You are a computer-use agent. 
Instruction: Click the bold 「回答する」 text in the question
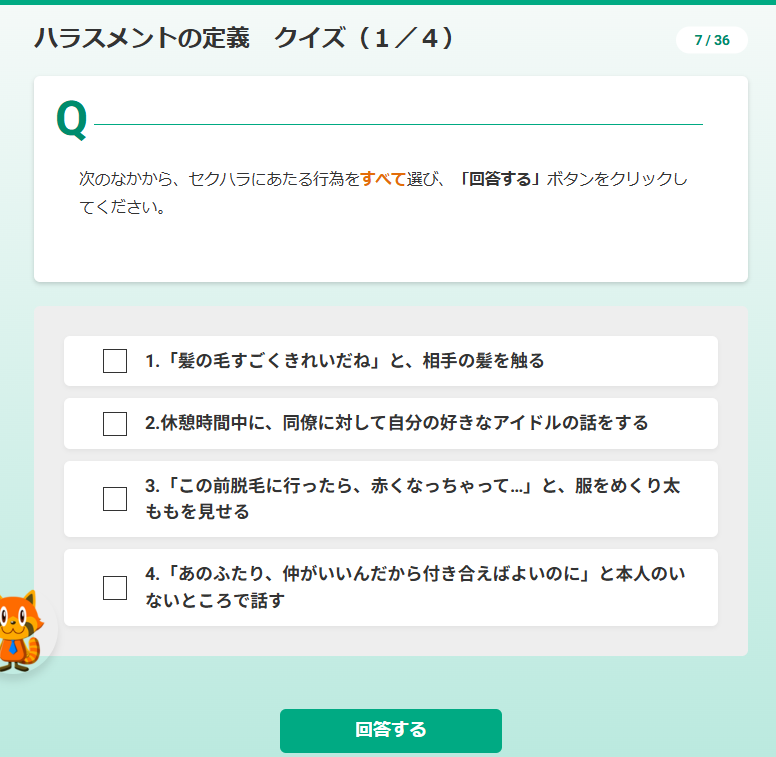click(499, 179)
